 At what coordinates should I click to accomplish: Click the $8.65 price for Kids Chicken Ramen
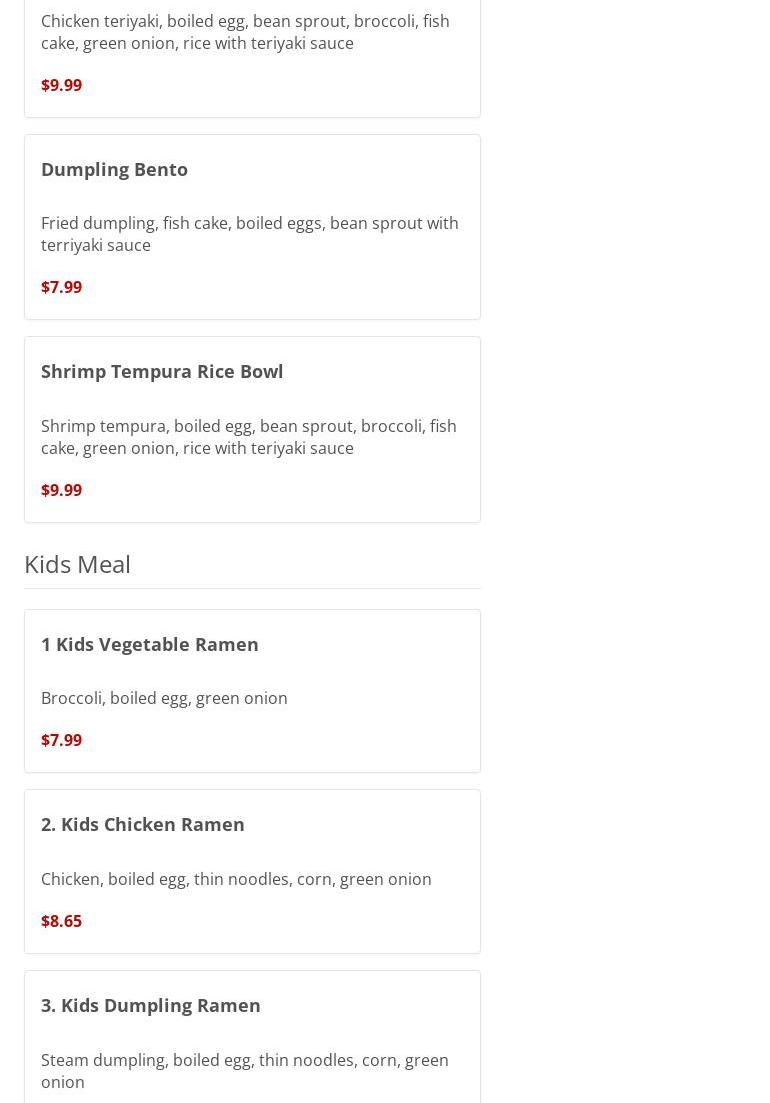pyautogui.click(x=61, y=921)
